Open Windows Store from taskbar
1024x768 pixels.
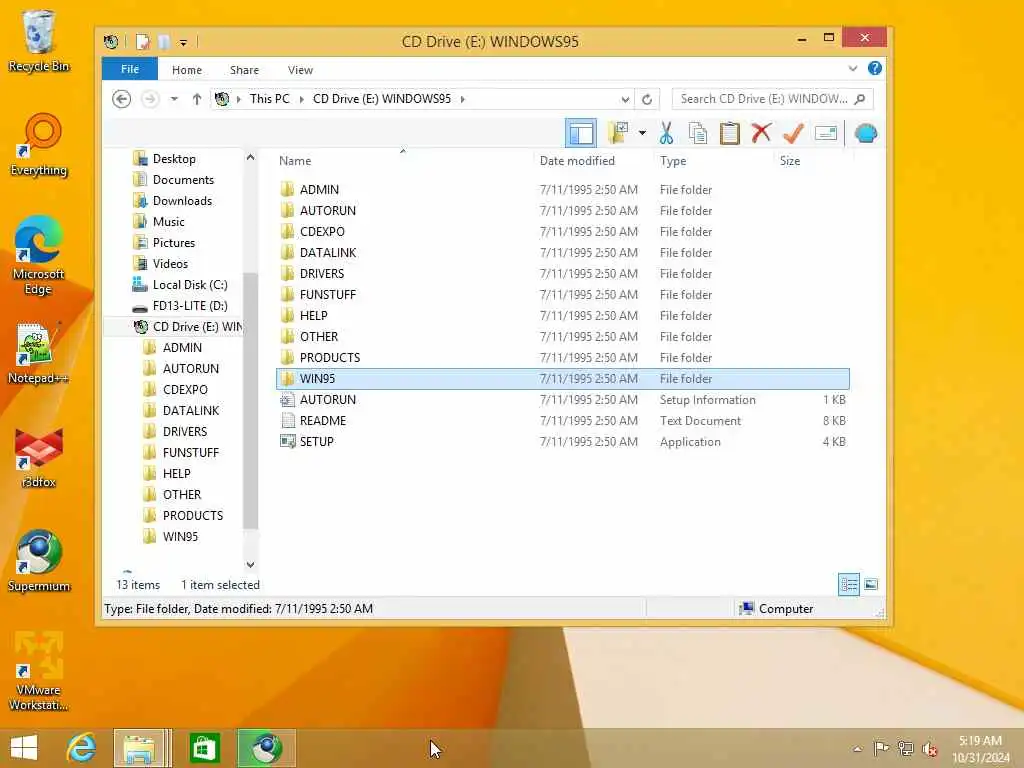pos(204,748)
